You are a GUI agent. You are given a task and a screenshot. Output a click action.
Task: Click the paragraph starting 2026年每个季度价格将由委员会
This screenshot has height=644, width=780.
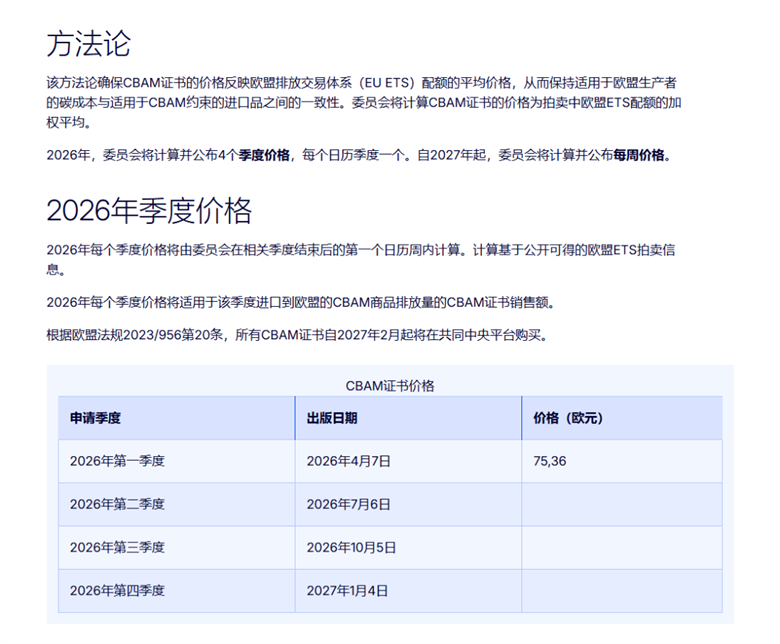tap(361, 260)
